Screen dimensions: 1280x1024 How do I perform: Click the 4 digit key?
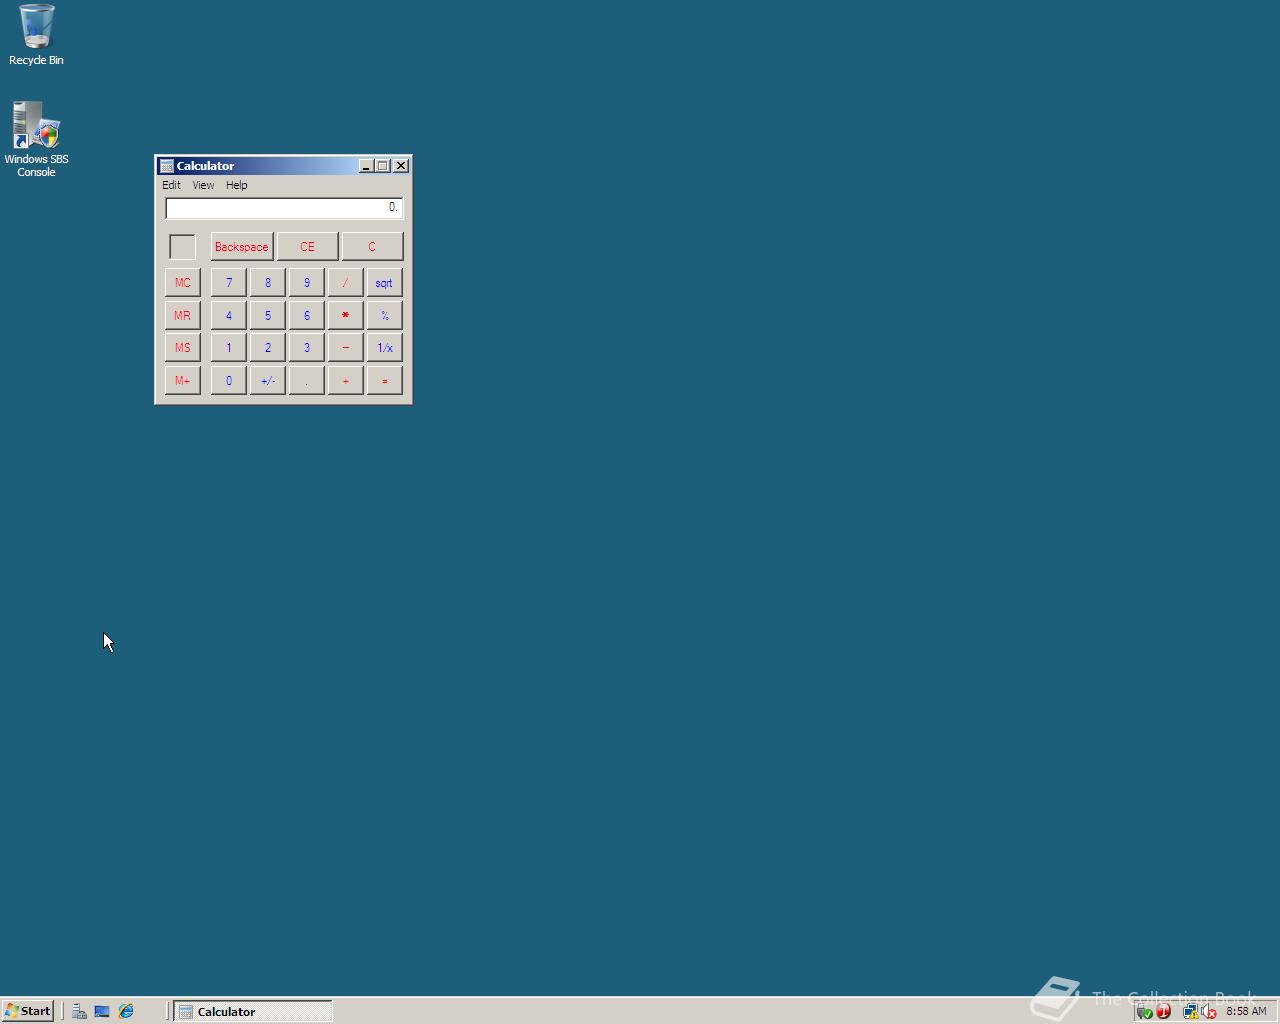click(x=228, y=315)
